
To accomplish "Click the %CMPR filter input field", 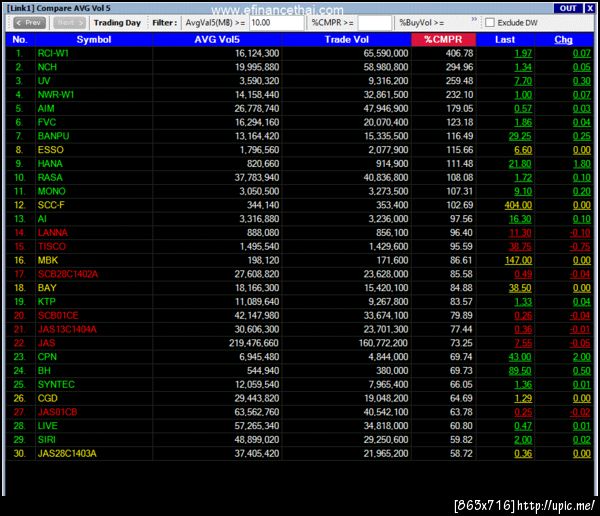I will click(x=375, y=23).
